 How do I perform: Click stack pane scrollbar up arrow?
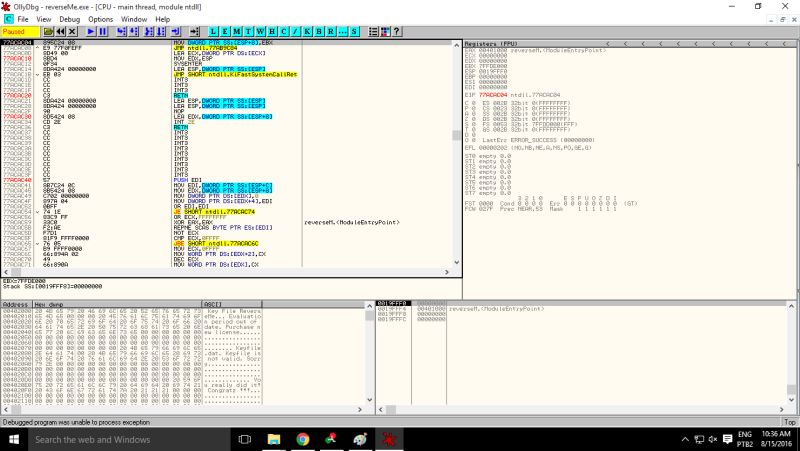coord(791,306)
